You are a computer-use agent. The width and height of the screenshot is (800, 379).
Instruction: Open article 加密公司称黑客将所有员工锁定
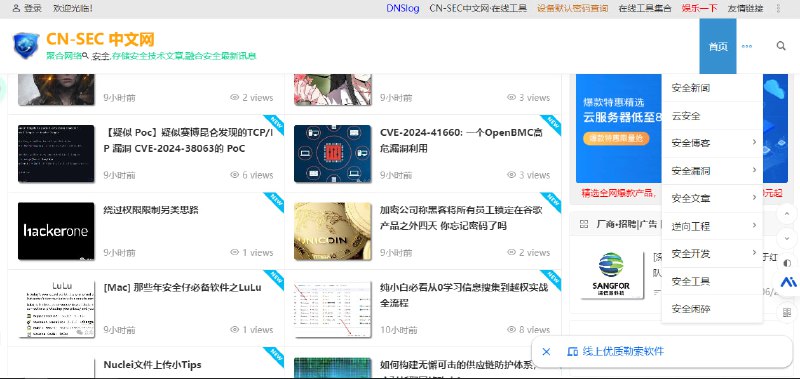coord(461,218)
